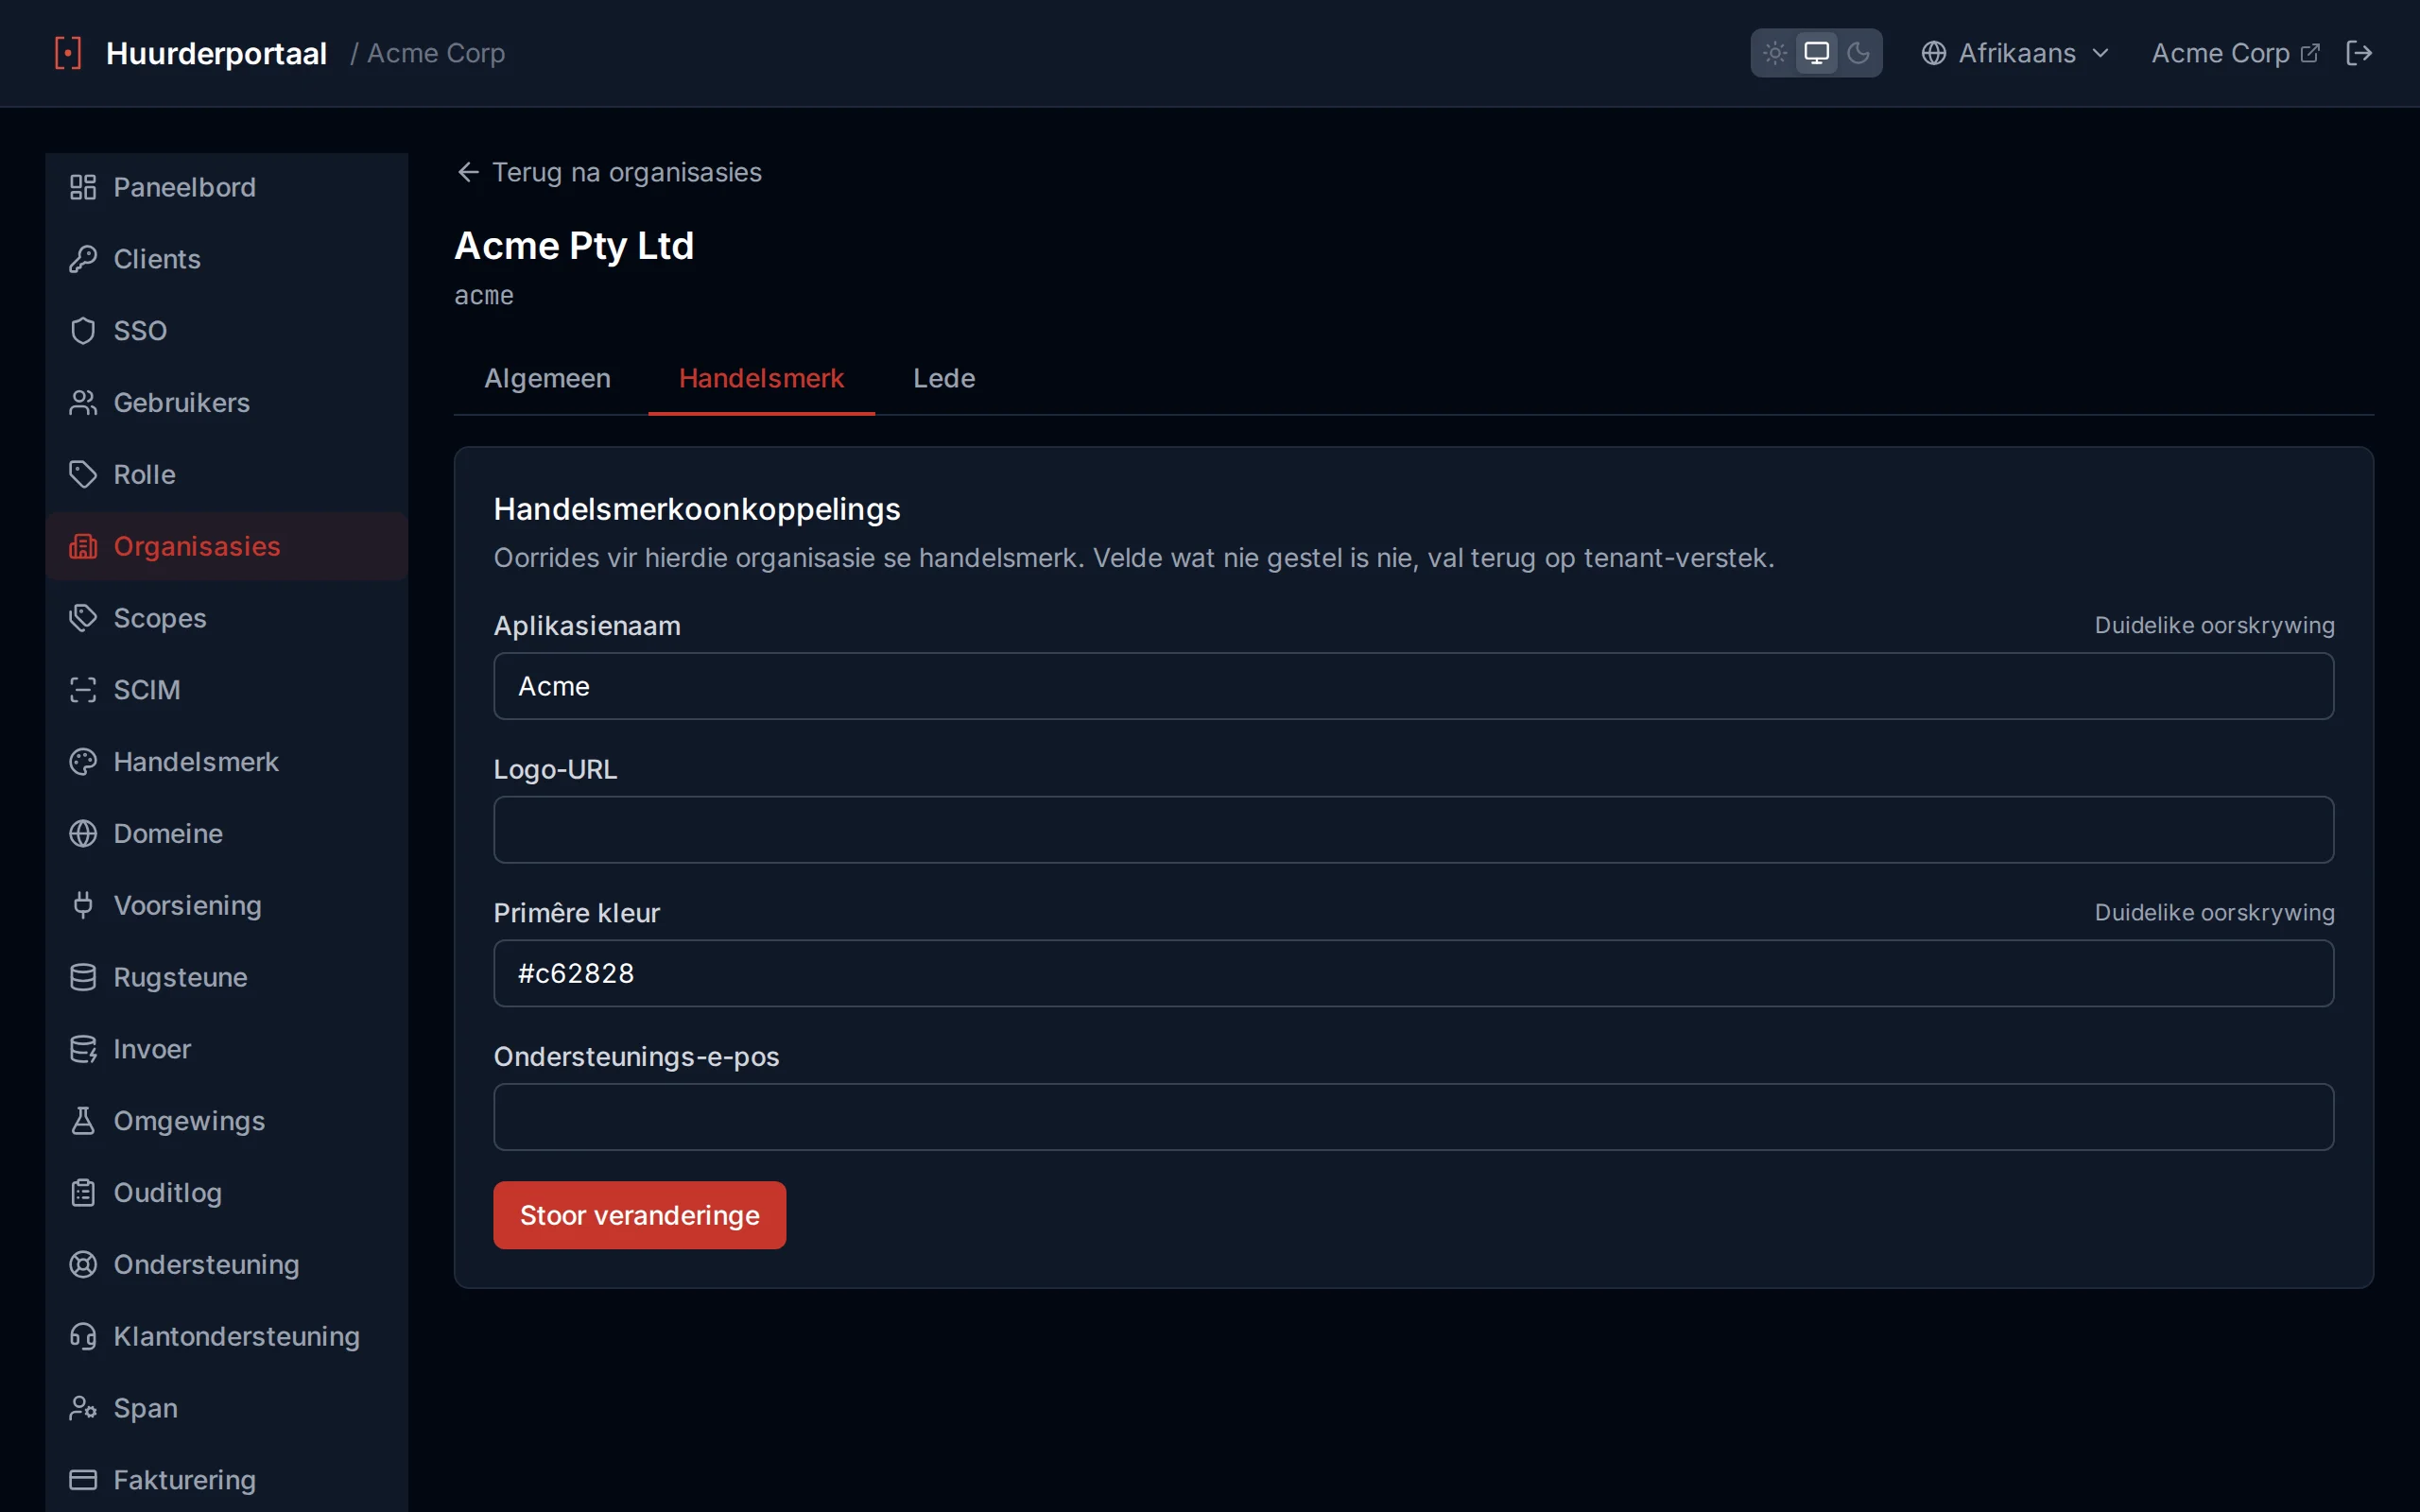Select Organisasies building icon in sidebar
2420x1512 pixels.
tap(83, 546)
